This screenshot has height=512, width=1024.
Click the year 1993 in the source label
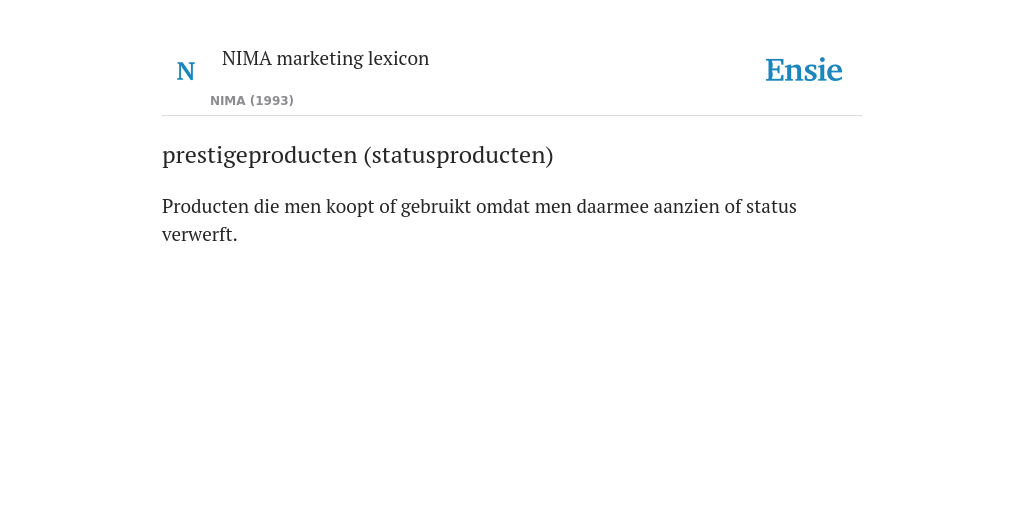click(272, 101)
